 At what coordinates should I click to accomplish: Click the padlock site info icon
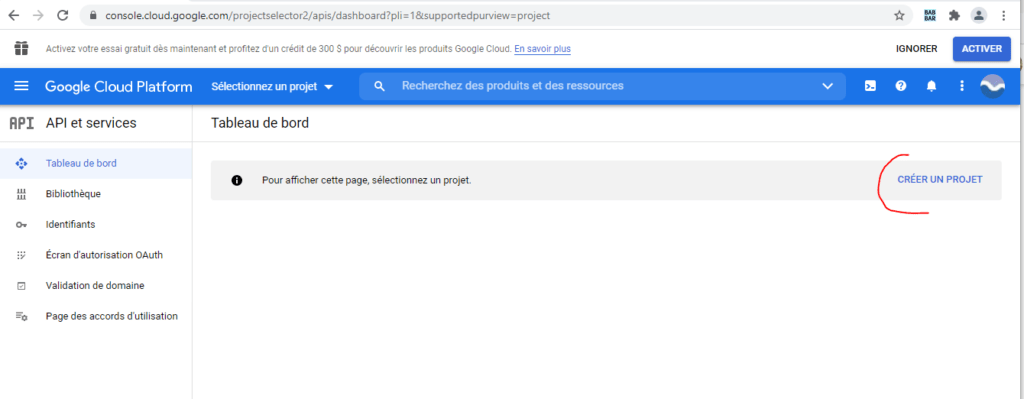click(x=92, y=16)
